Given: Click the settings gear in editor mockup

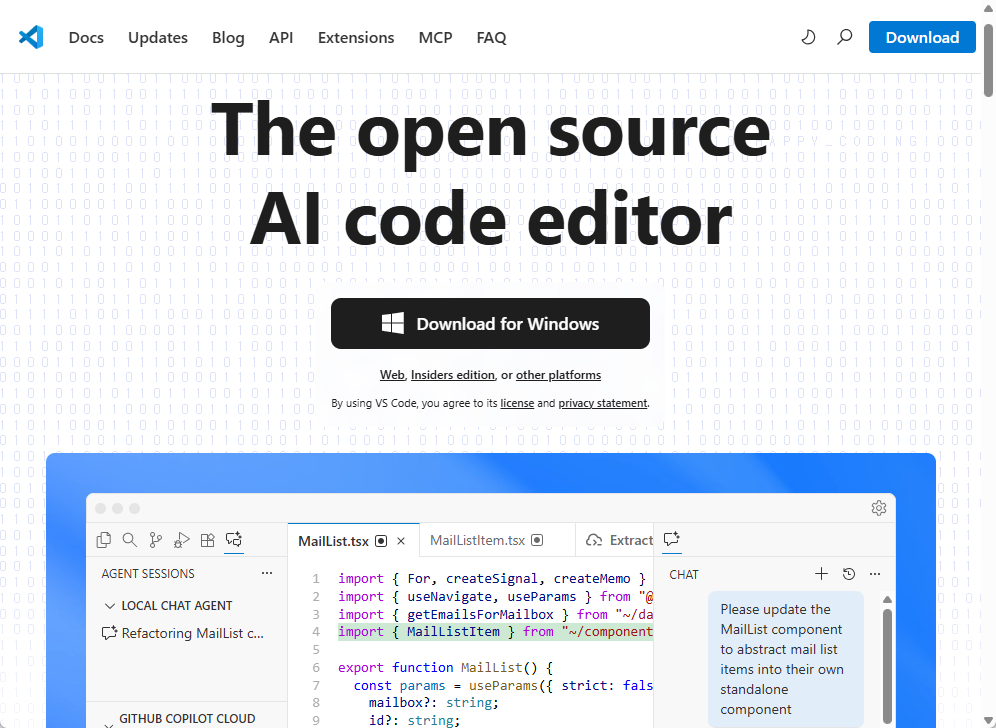Looking at the screenshot, I should pyautogui.click(x=878, y=508).
